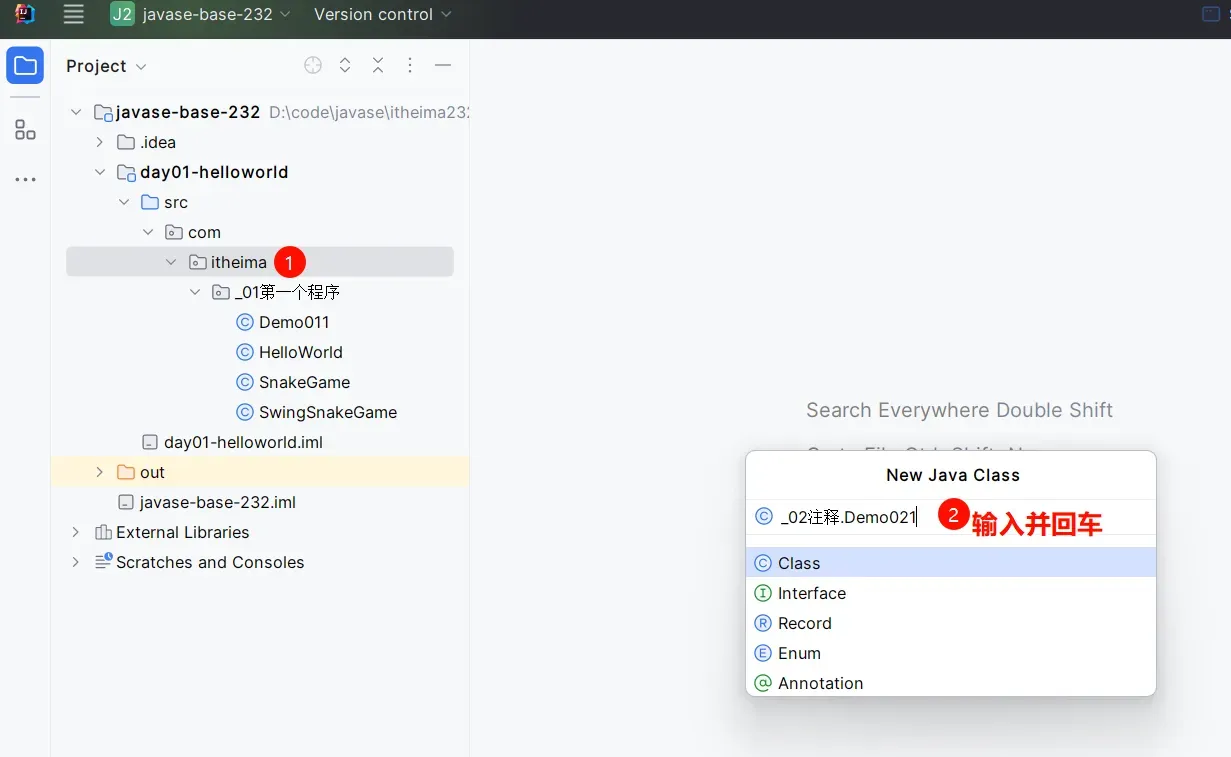
Task: Open the Version control dropdown
Action: coord(382,14)
